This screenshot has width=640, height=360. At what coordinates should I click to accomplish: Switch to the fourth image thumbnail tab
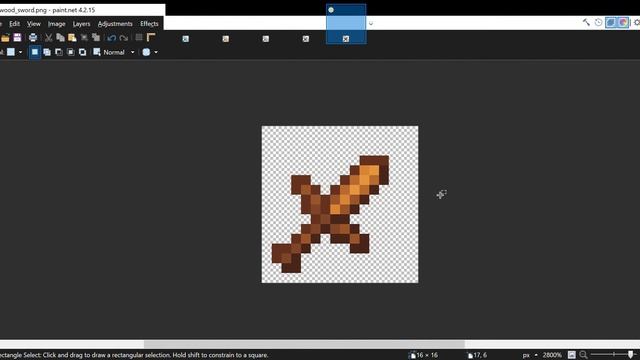pyautogui.click(x=306, y=39)
